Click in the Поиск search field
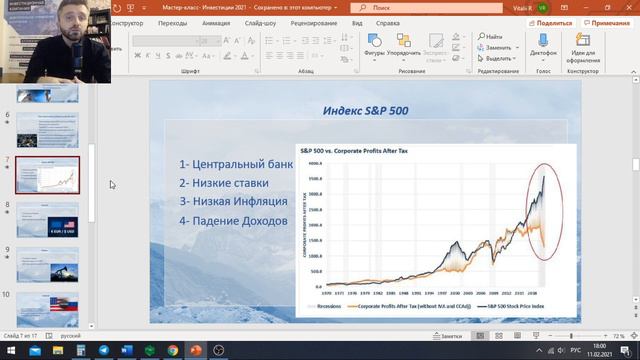 pos(427,8)
